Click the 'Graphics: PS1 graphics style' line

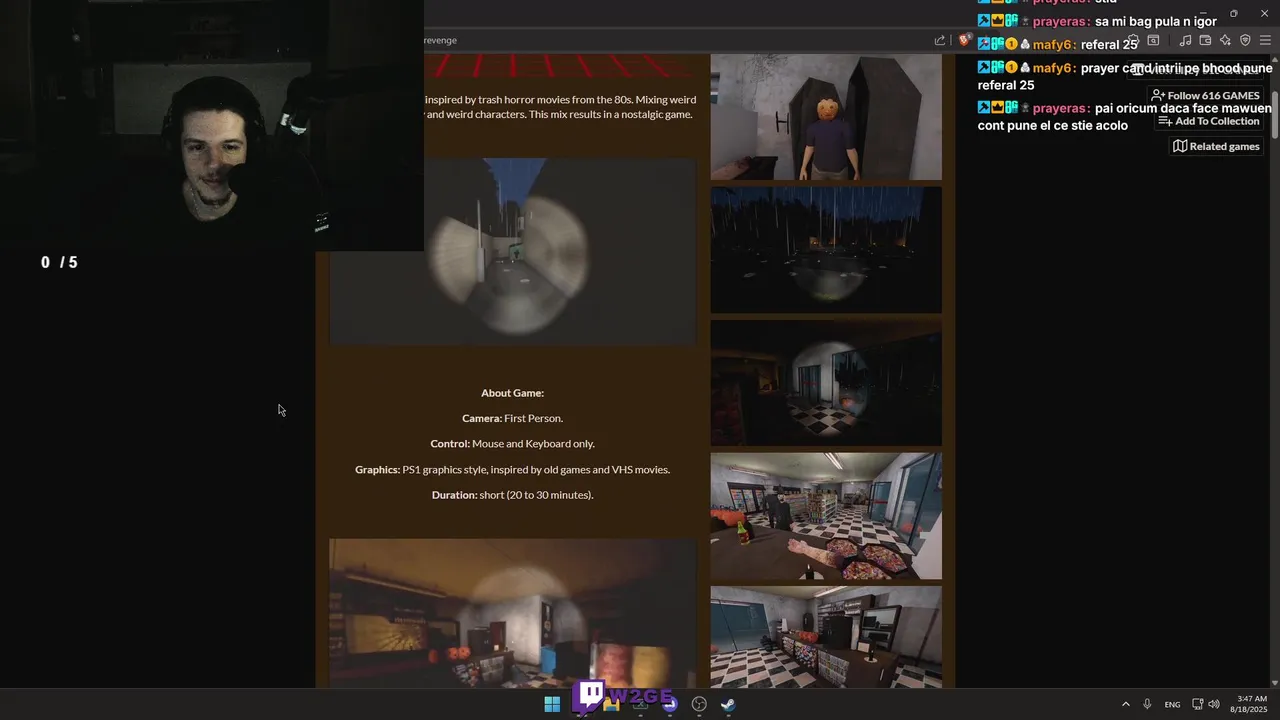(x=512, y=469)
